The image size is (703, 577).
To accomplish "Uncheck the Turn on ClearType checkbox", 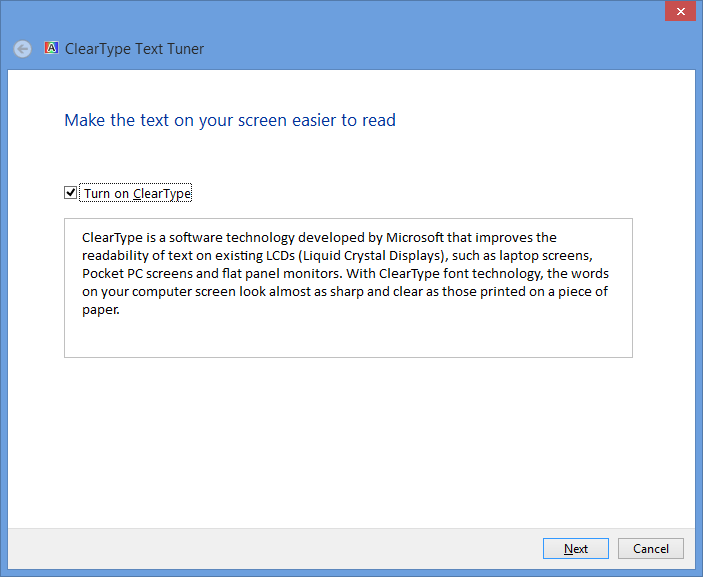I will coord(71,193).
